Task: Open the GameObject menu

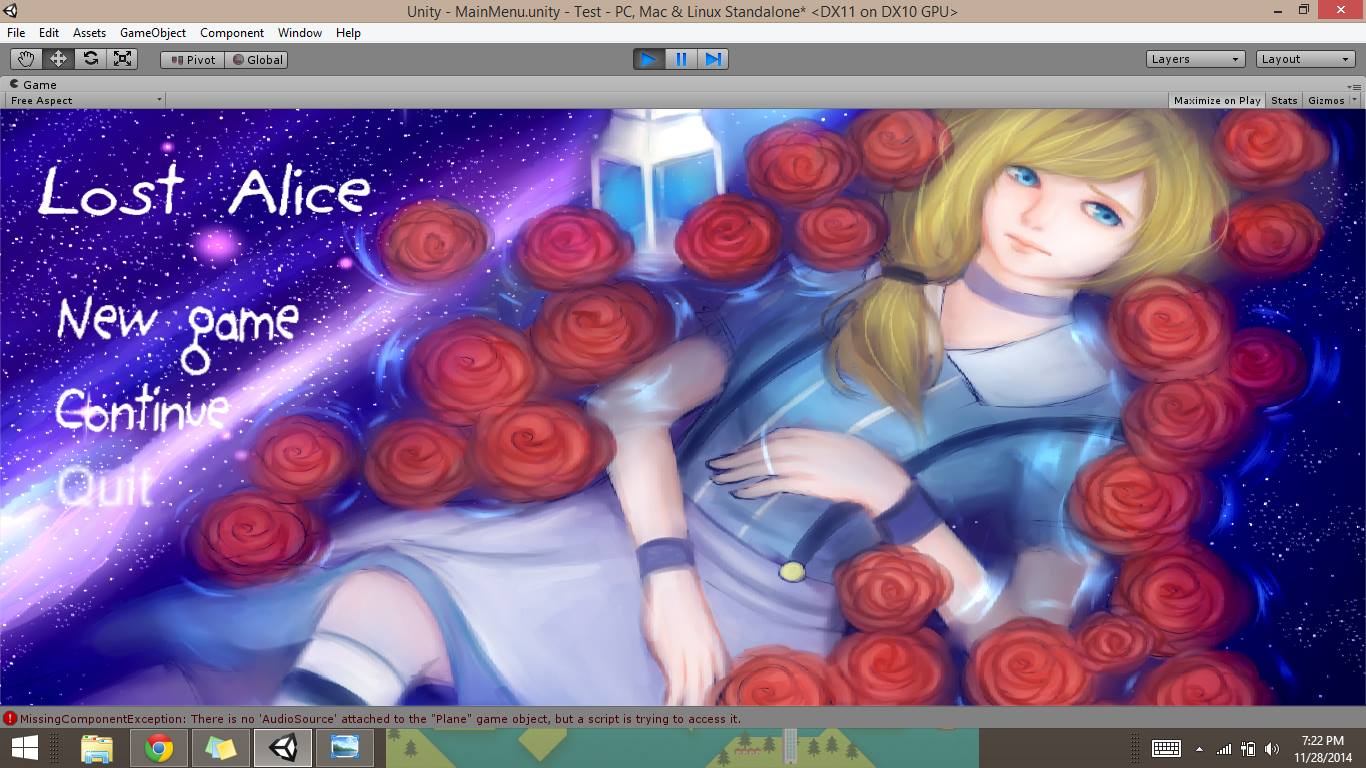Action: point(153,33)
